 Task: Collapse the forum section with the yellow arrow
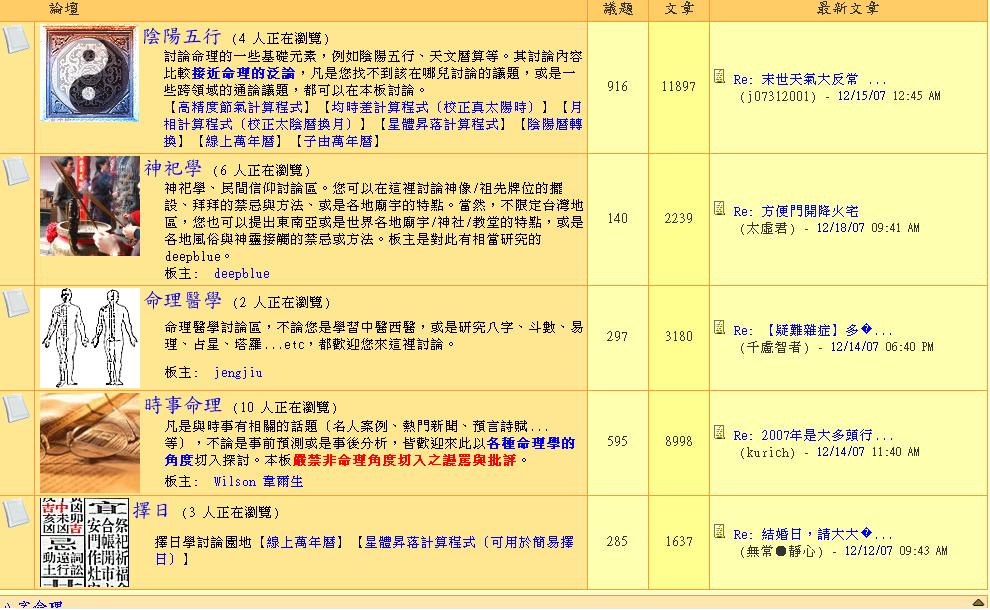978,601
